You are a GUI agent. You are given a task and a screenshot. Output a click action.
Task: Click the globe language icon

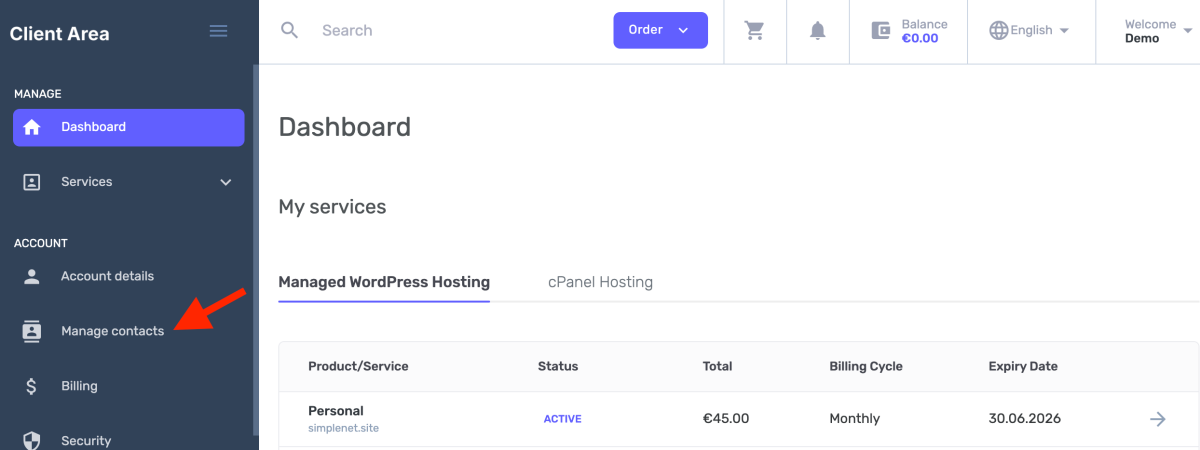[998, 30]
